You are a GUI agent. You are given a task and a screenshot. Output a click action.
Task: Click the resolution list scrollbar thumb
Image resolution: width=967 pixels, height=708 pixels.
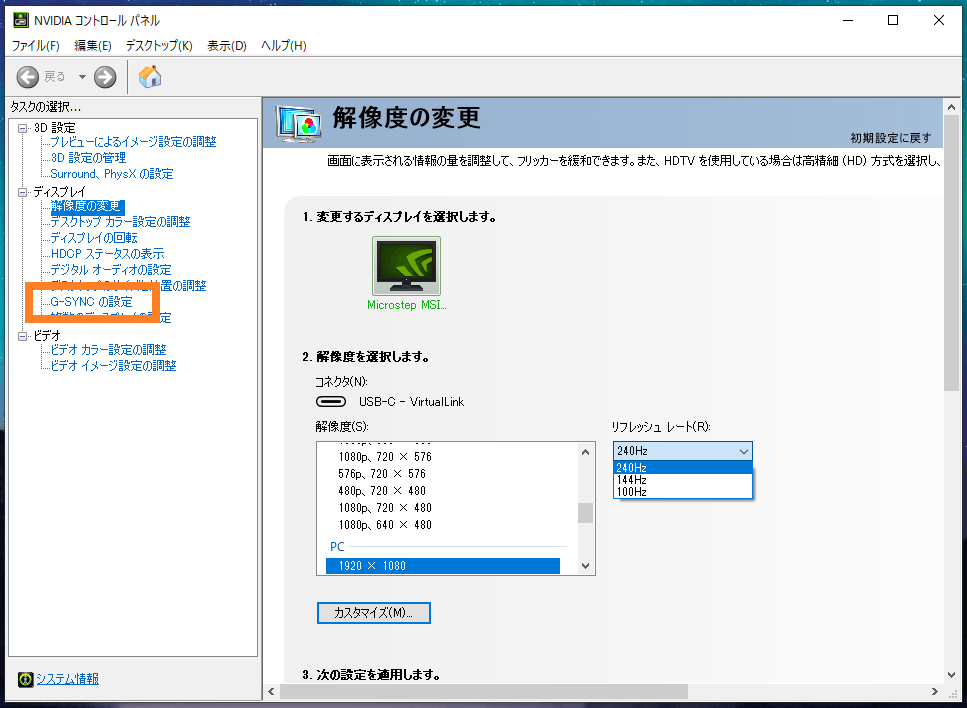[585, 513]
